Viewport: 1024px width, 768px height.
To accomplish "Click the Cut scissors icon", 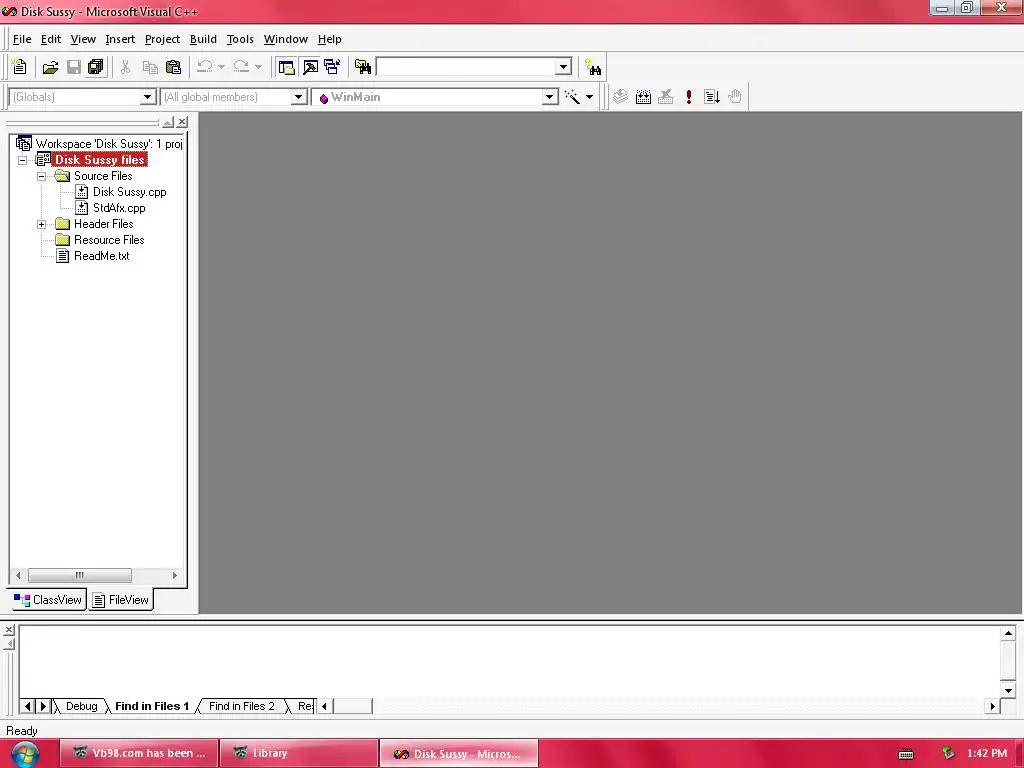I will click(125, 67).
